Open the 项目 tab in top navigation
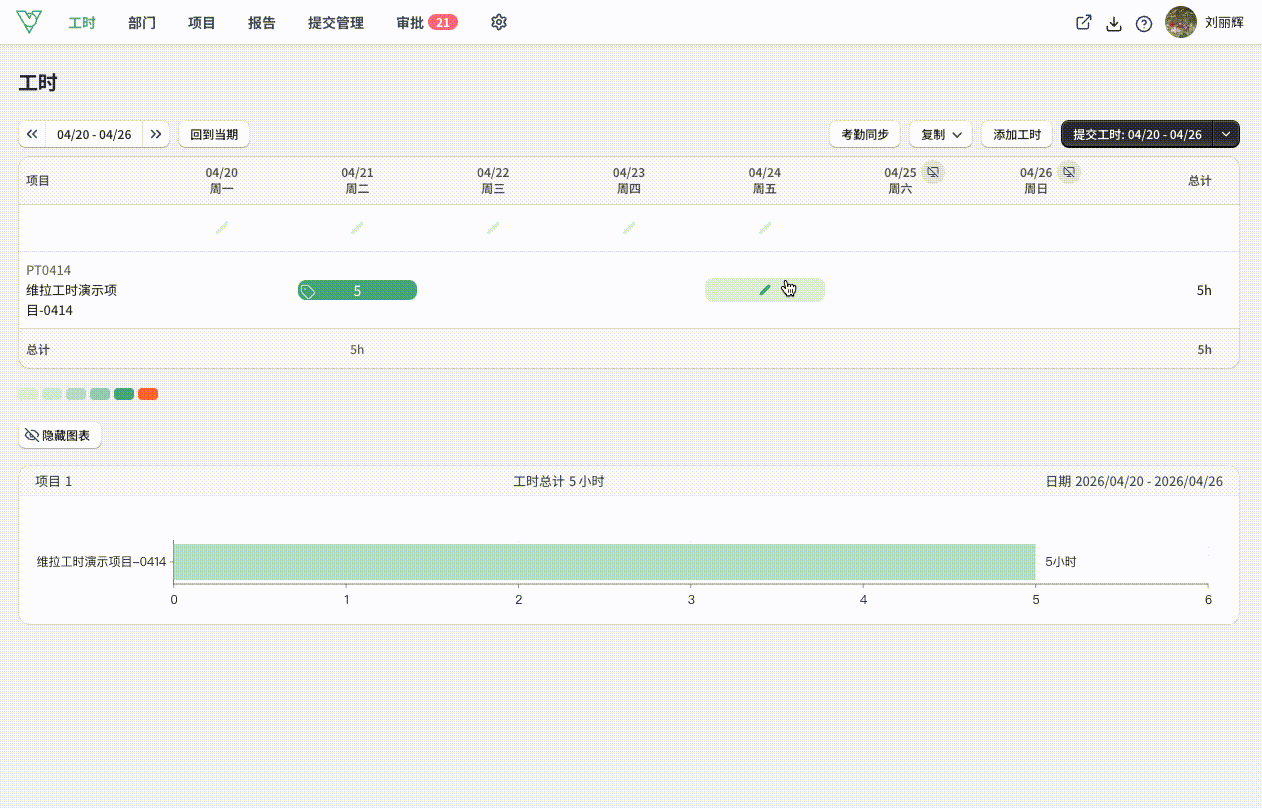This screenshot has height=808, width=1262. point(202,22)
